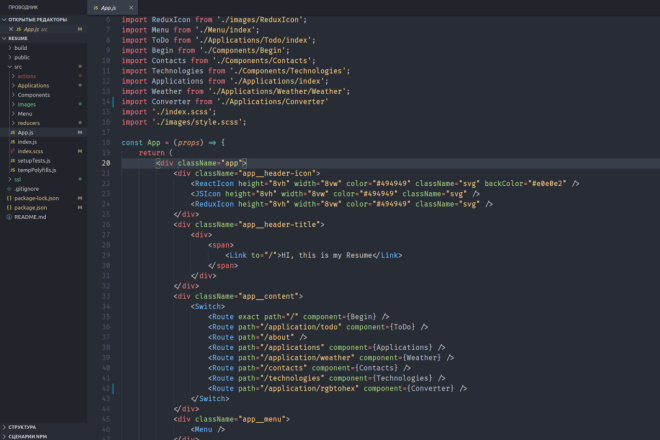Image resolution: width=660 pixels, height=440 pixels.
Task: Click the JS icon of index.js file
Action: click(x=13, y=142)
